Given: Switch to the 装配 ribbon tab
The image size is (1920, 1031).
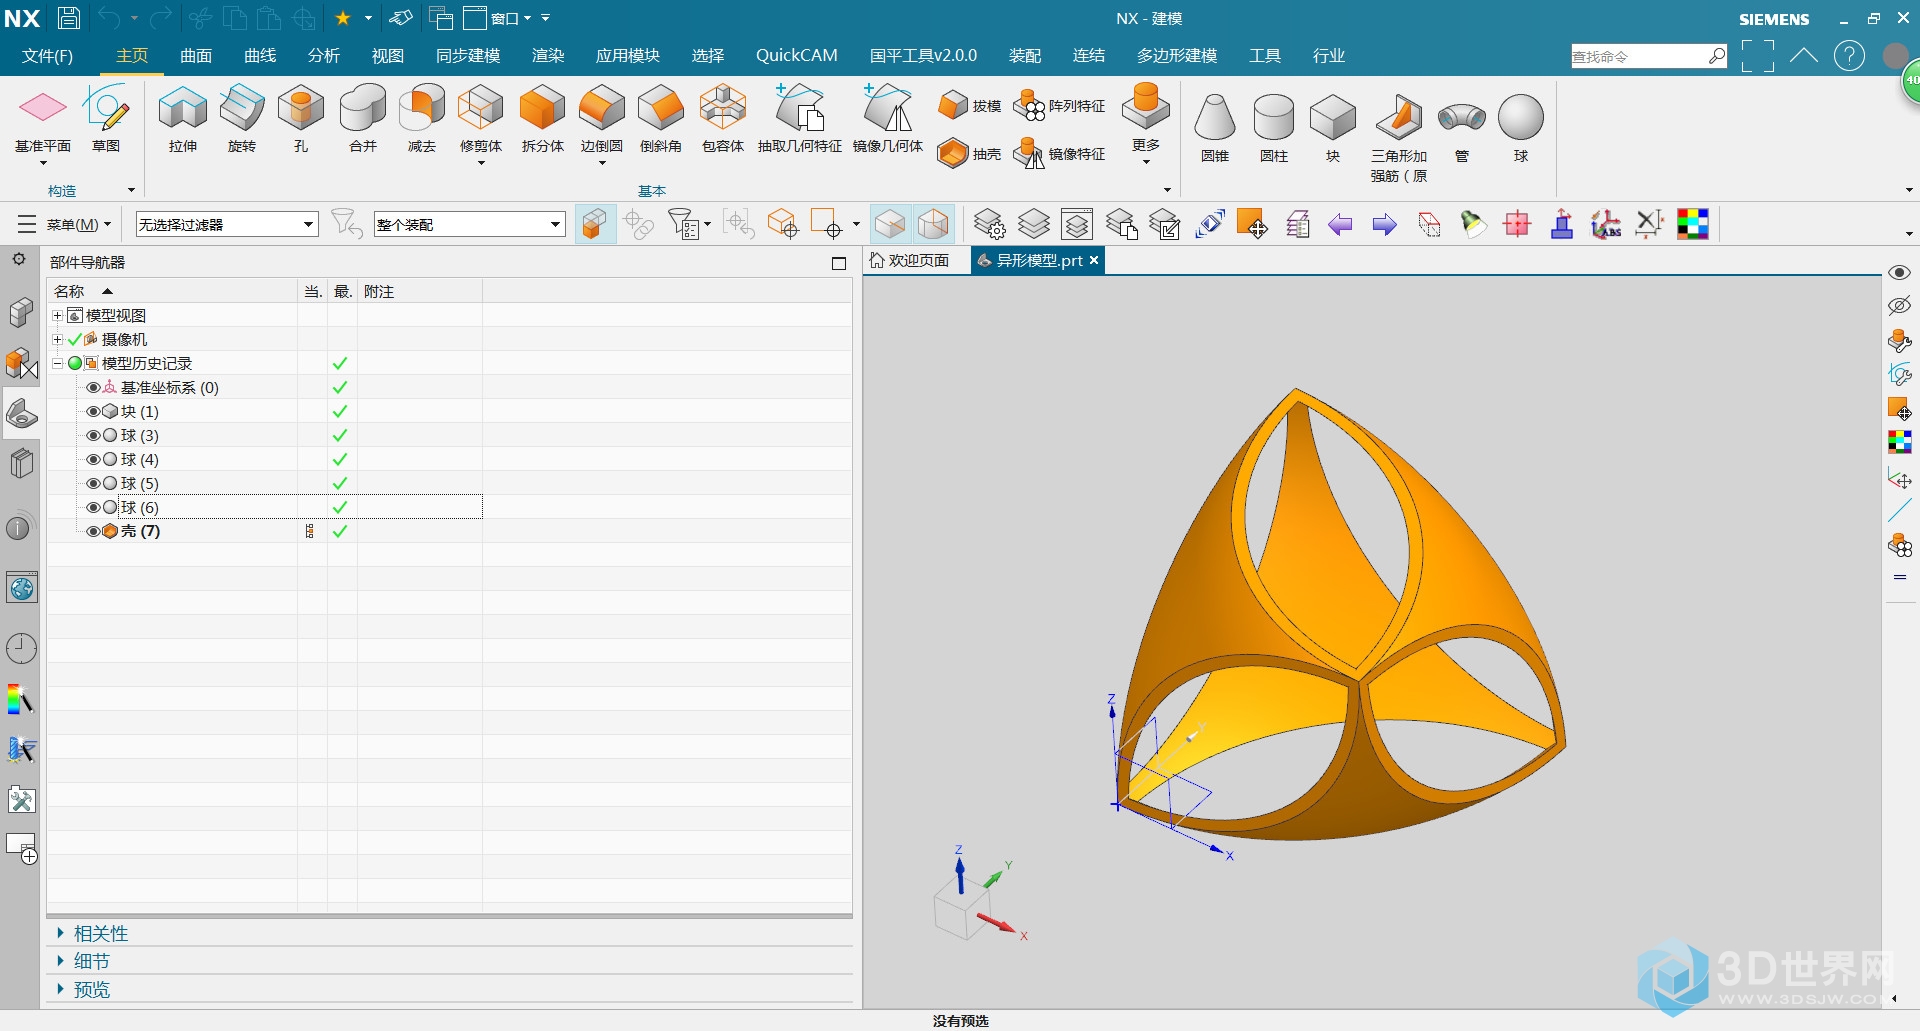Looking at the screenshot, I should pyautogui.click(x=1025, y=56).
